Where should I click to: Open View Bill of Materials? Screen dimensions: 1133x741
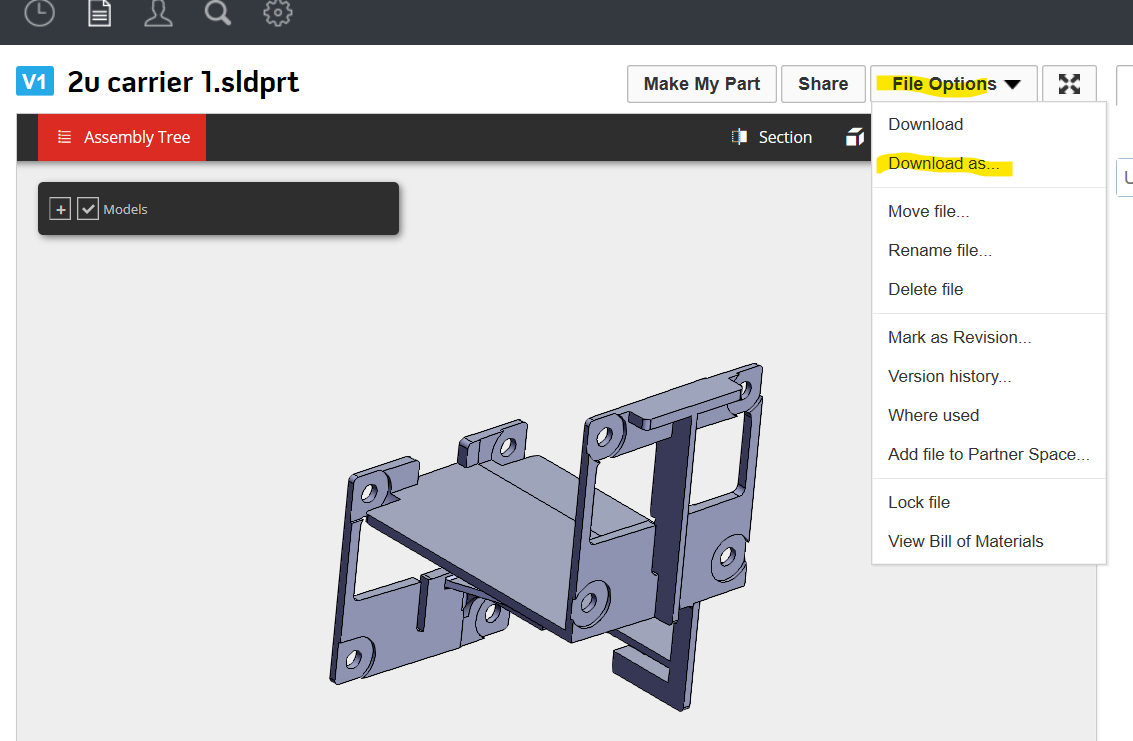tap(989, 541)
